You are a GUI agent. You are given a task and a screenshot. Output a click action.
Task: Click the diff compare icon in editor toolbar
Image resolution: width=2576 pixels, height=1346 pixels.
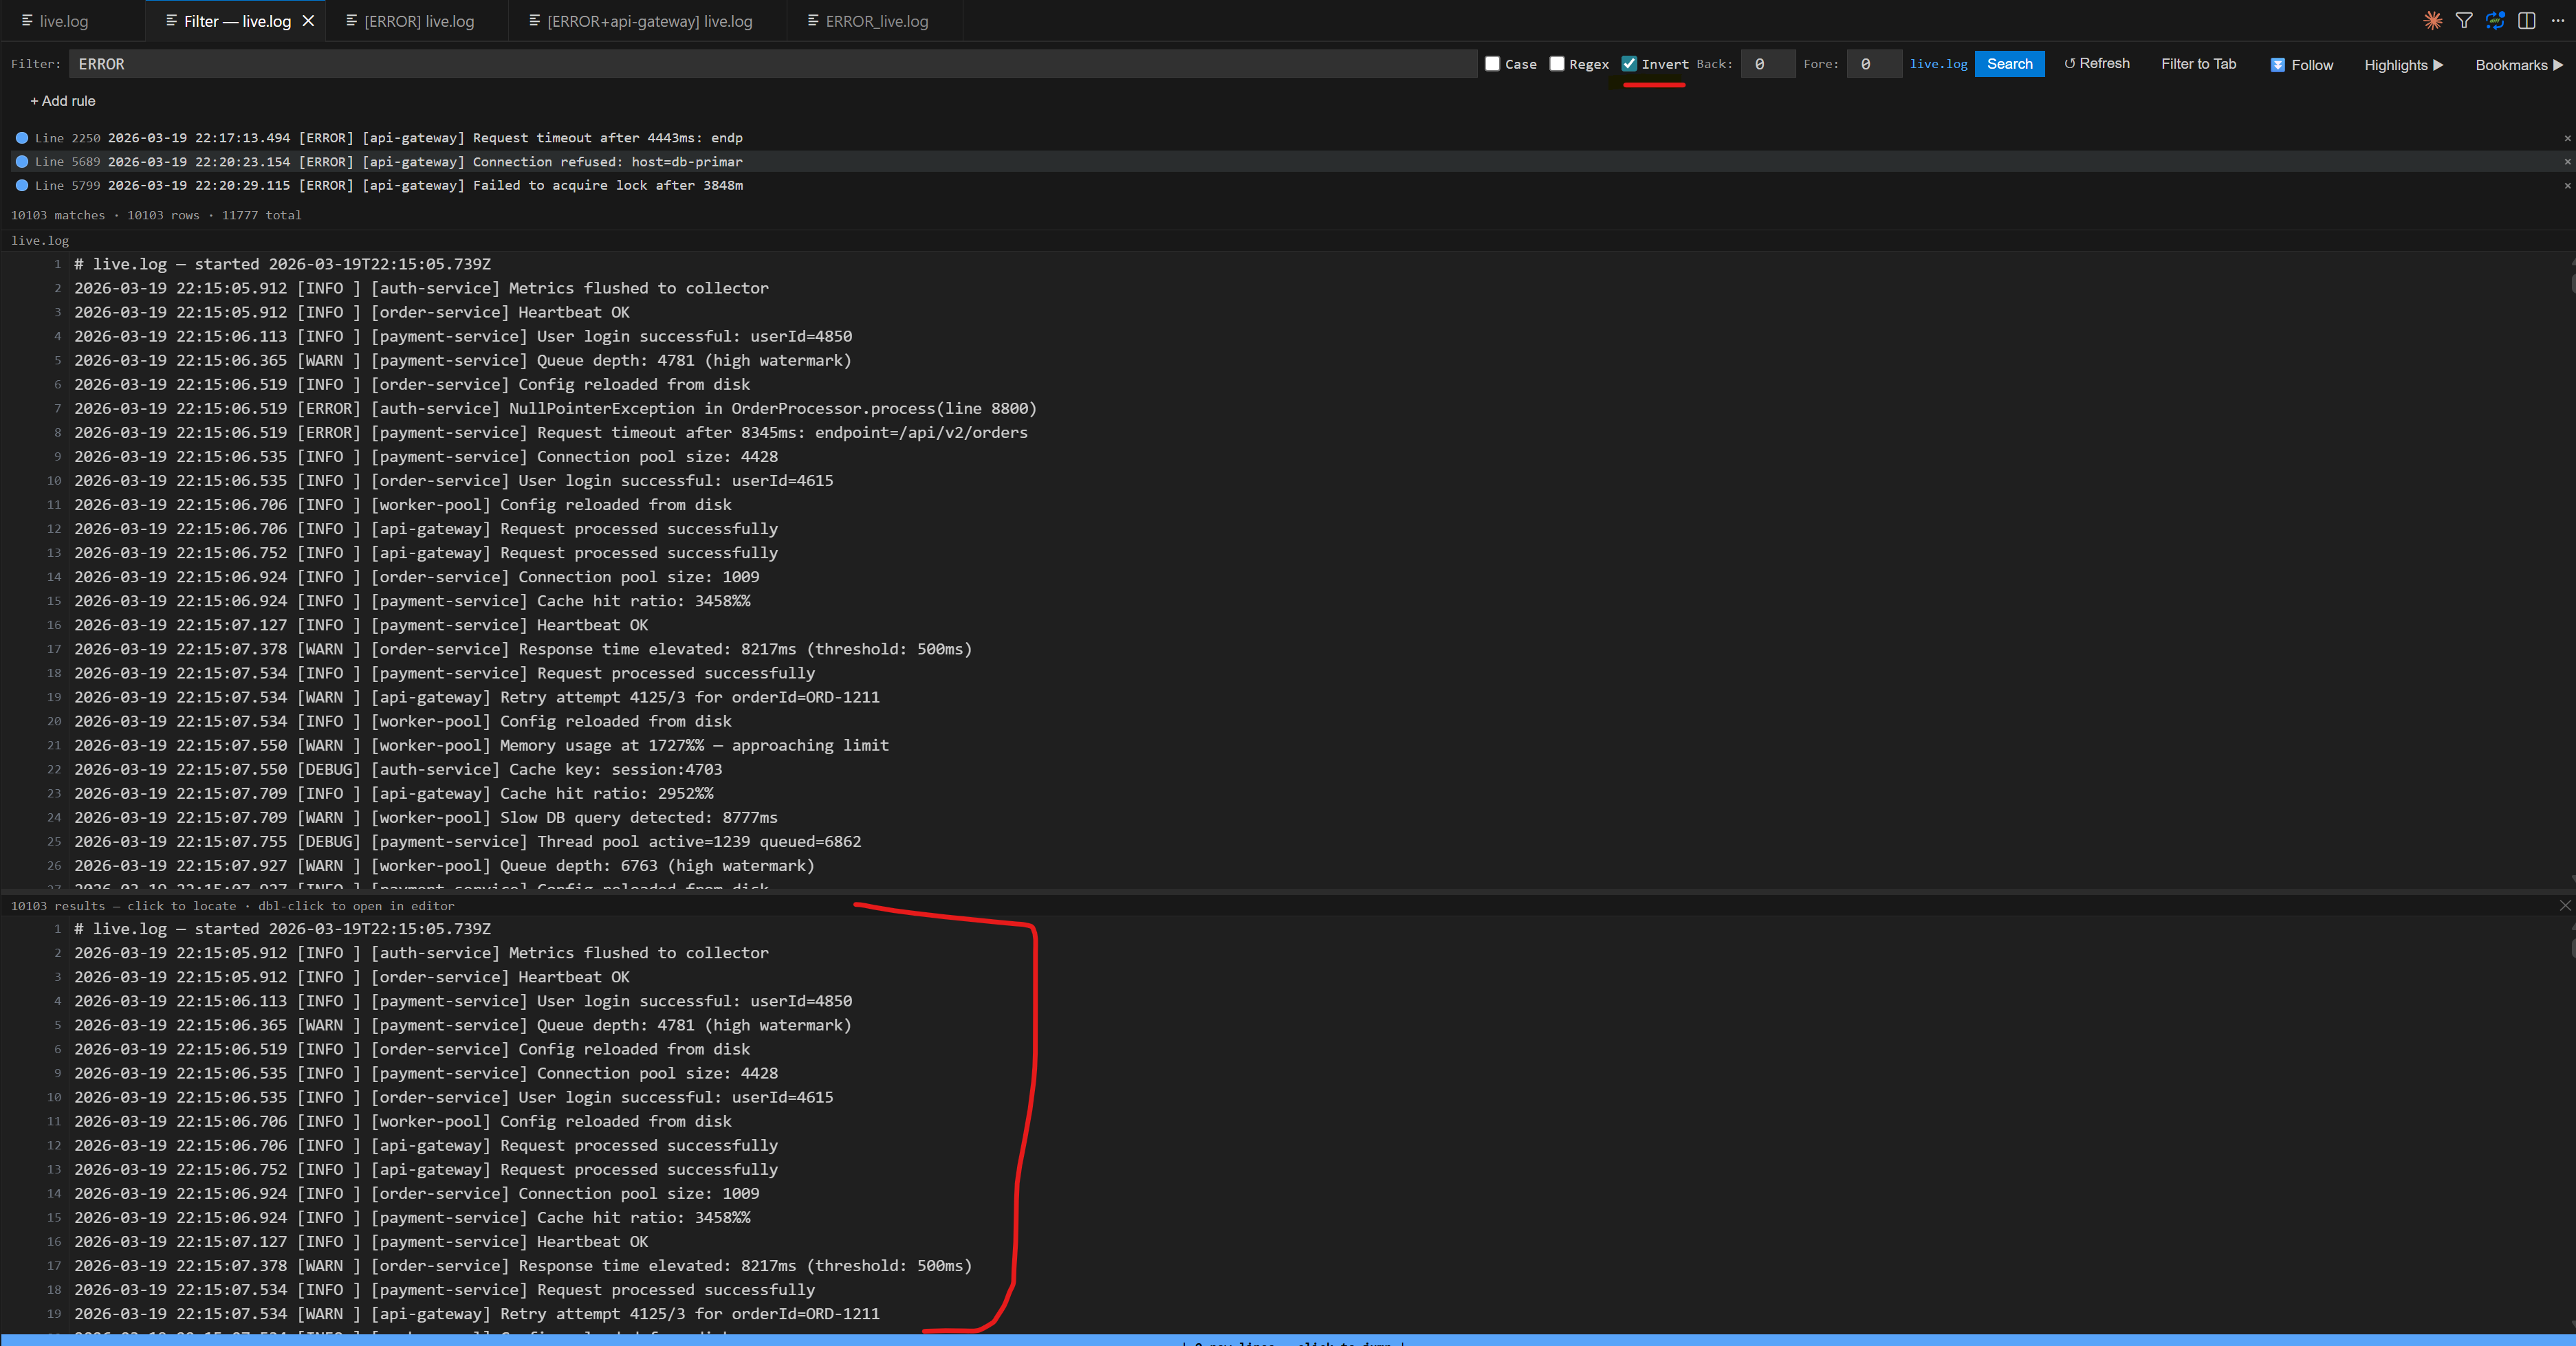point(2495,21)
